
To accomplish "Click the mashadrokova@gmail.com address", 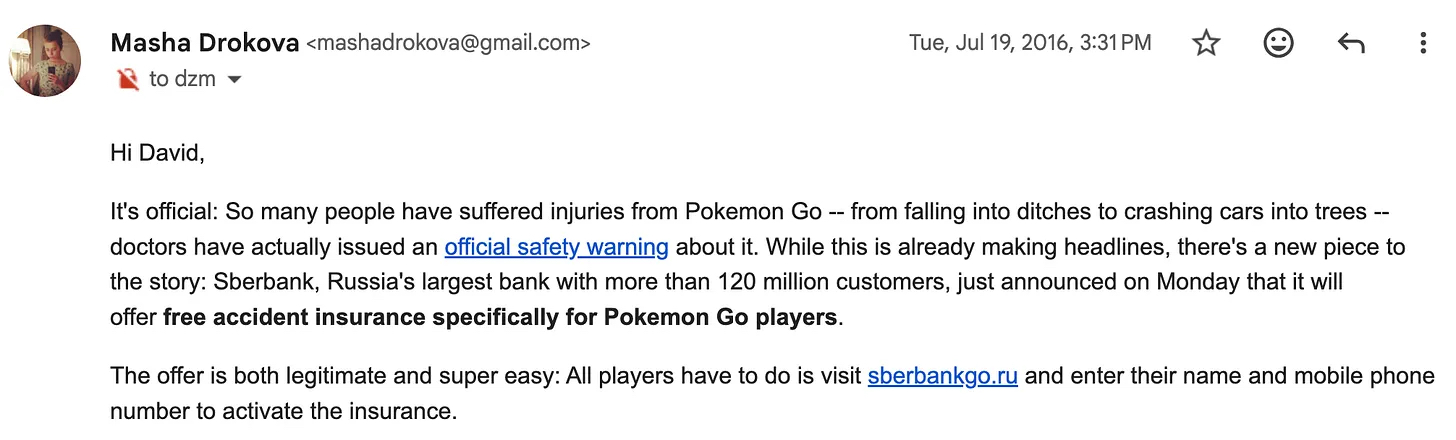I will click(x=447, y=43).
